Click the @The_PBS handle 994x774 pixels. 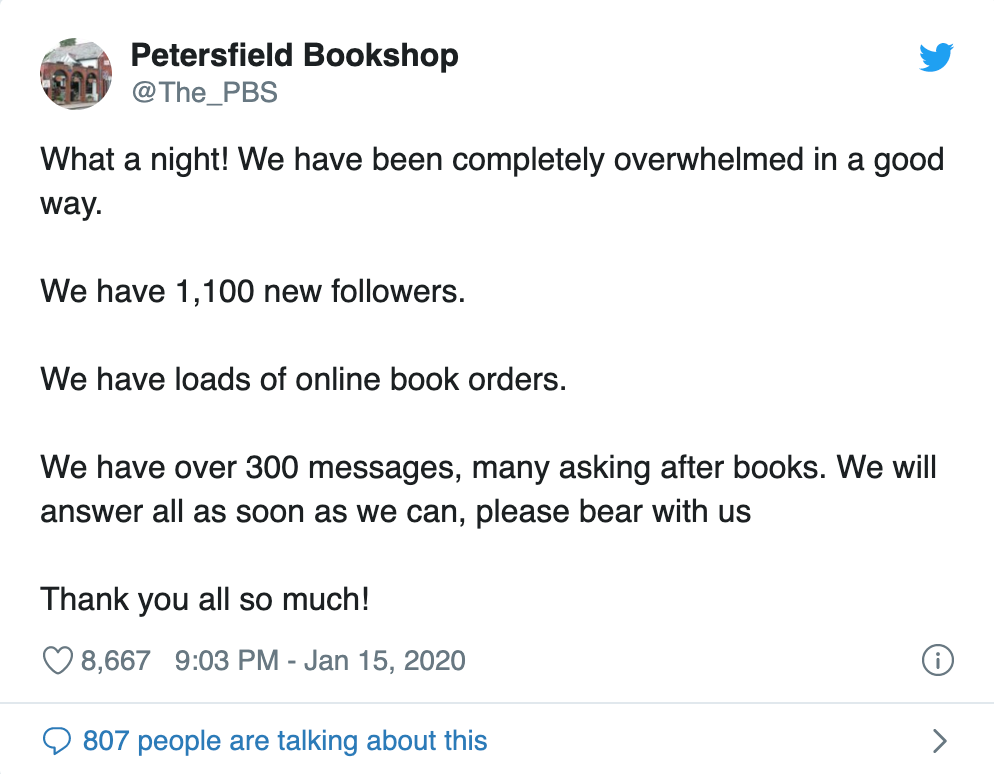click(x=204, y=93)
